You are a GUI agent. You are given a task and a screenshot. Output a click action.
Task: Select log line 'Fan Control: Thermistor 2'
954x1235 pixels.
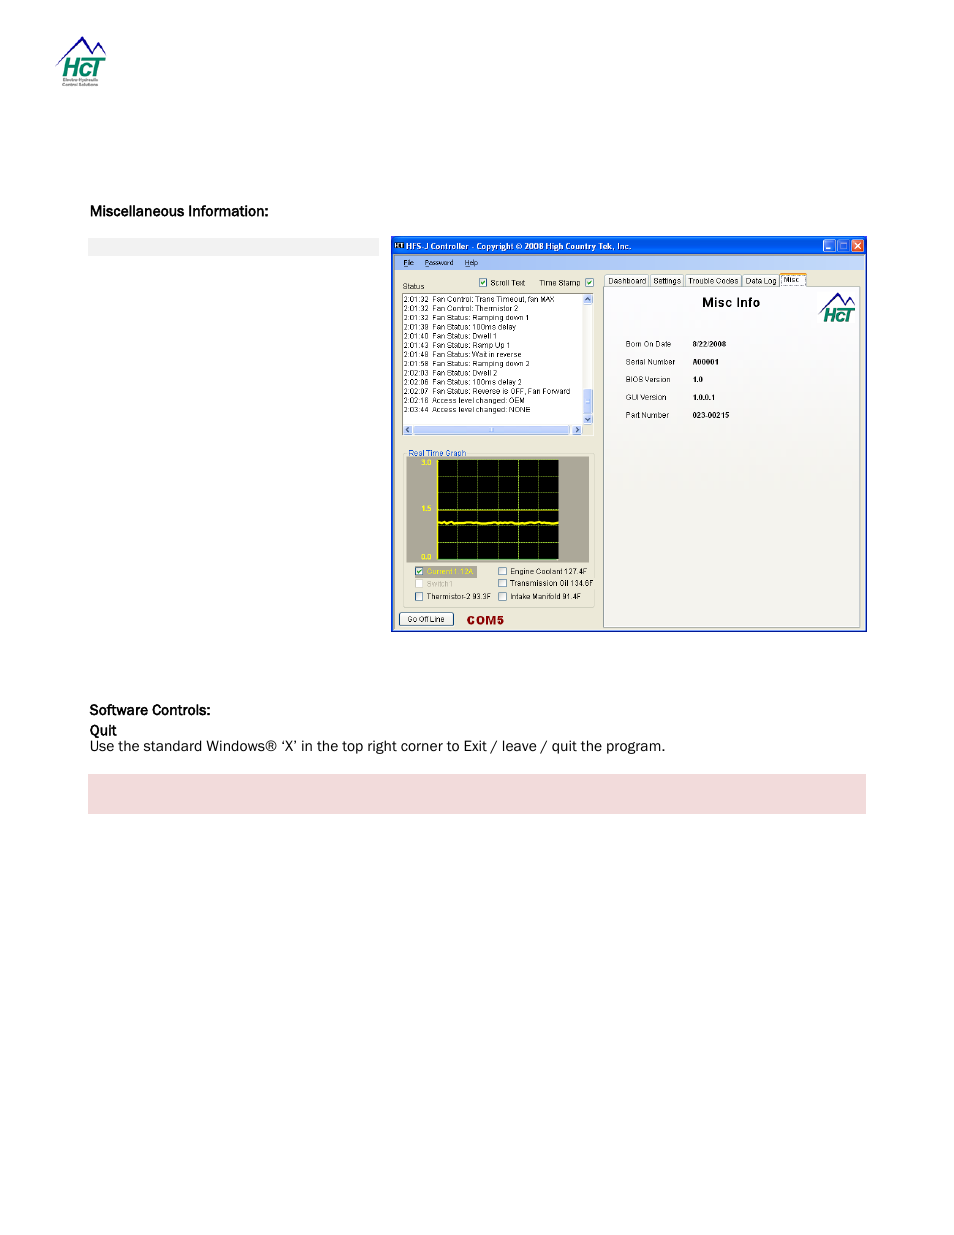pos(461,309)
